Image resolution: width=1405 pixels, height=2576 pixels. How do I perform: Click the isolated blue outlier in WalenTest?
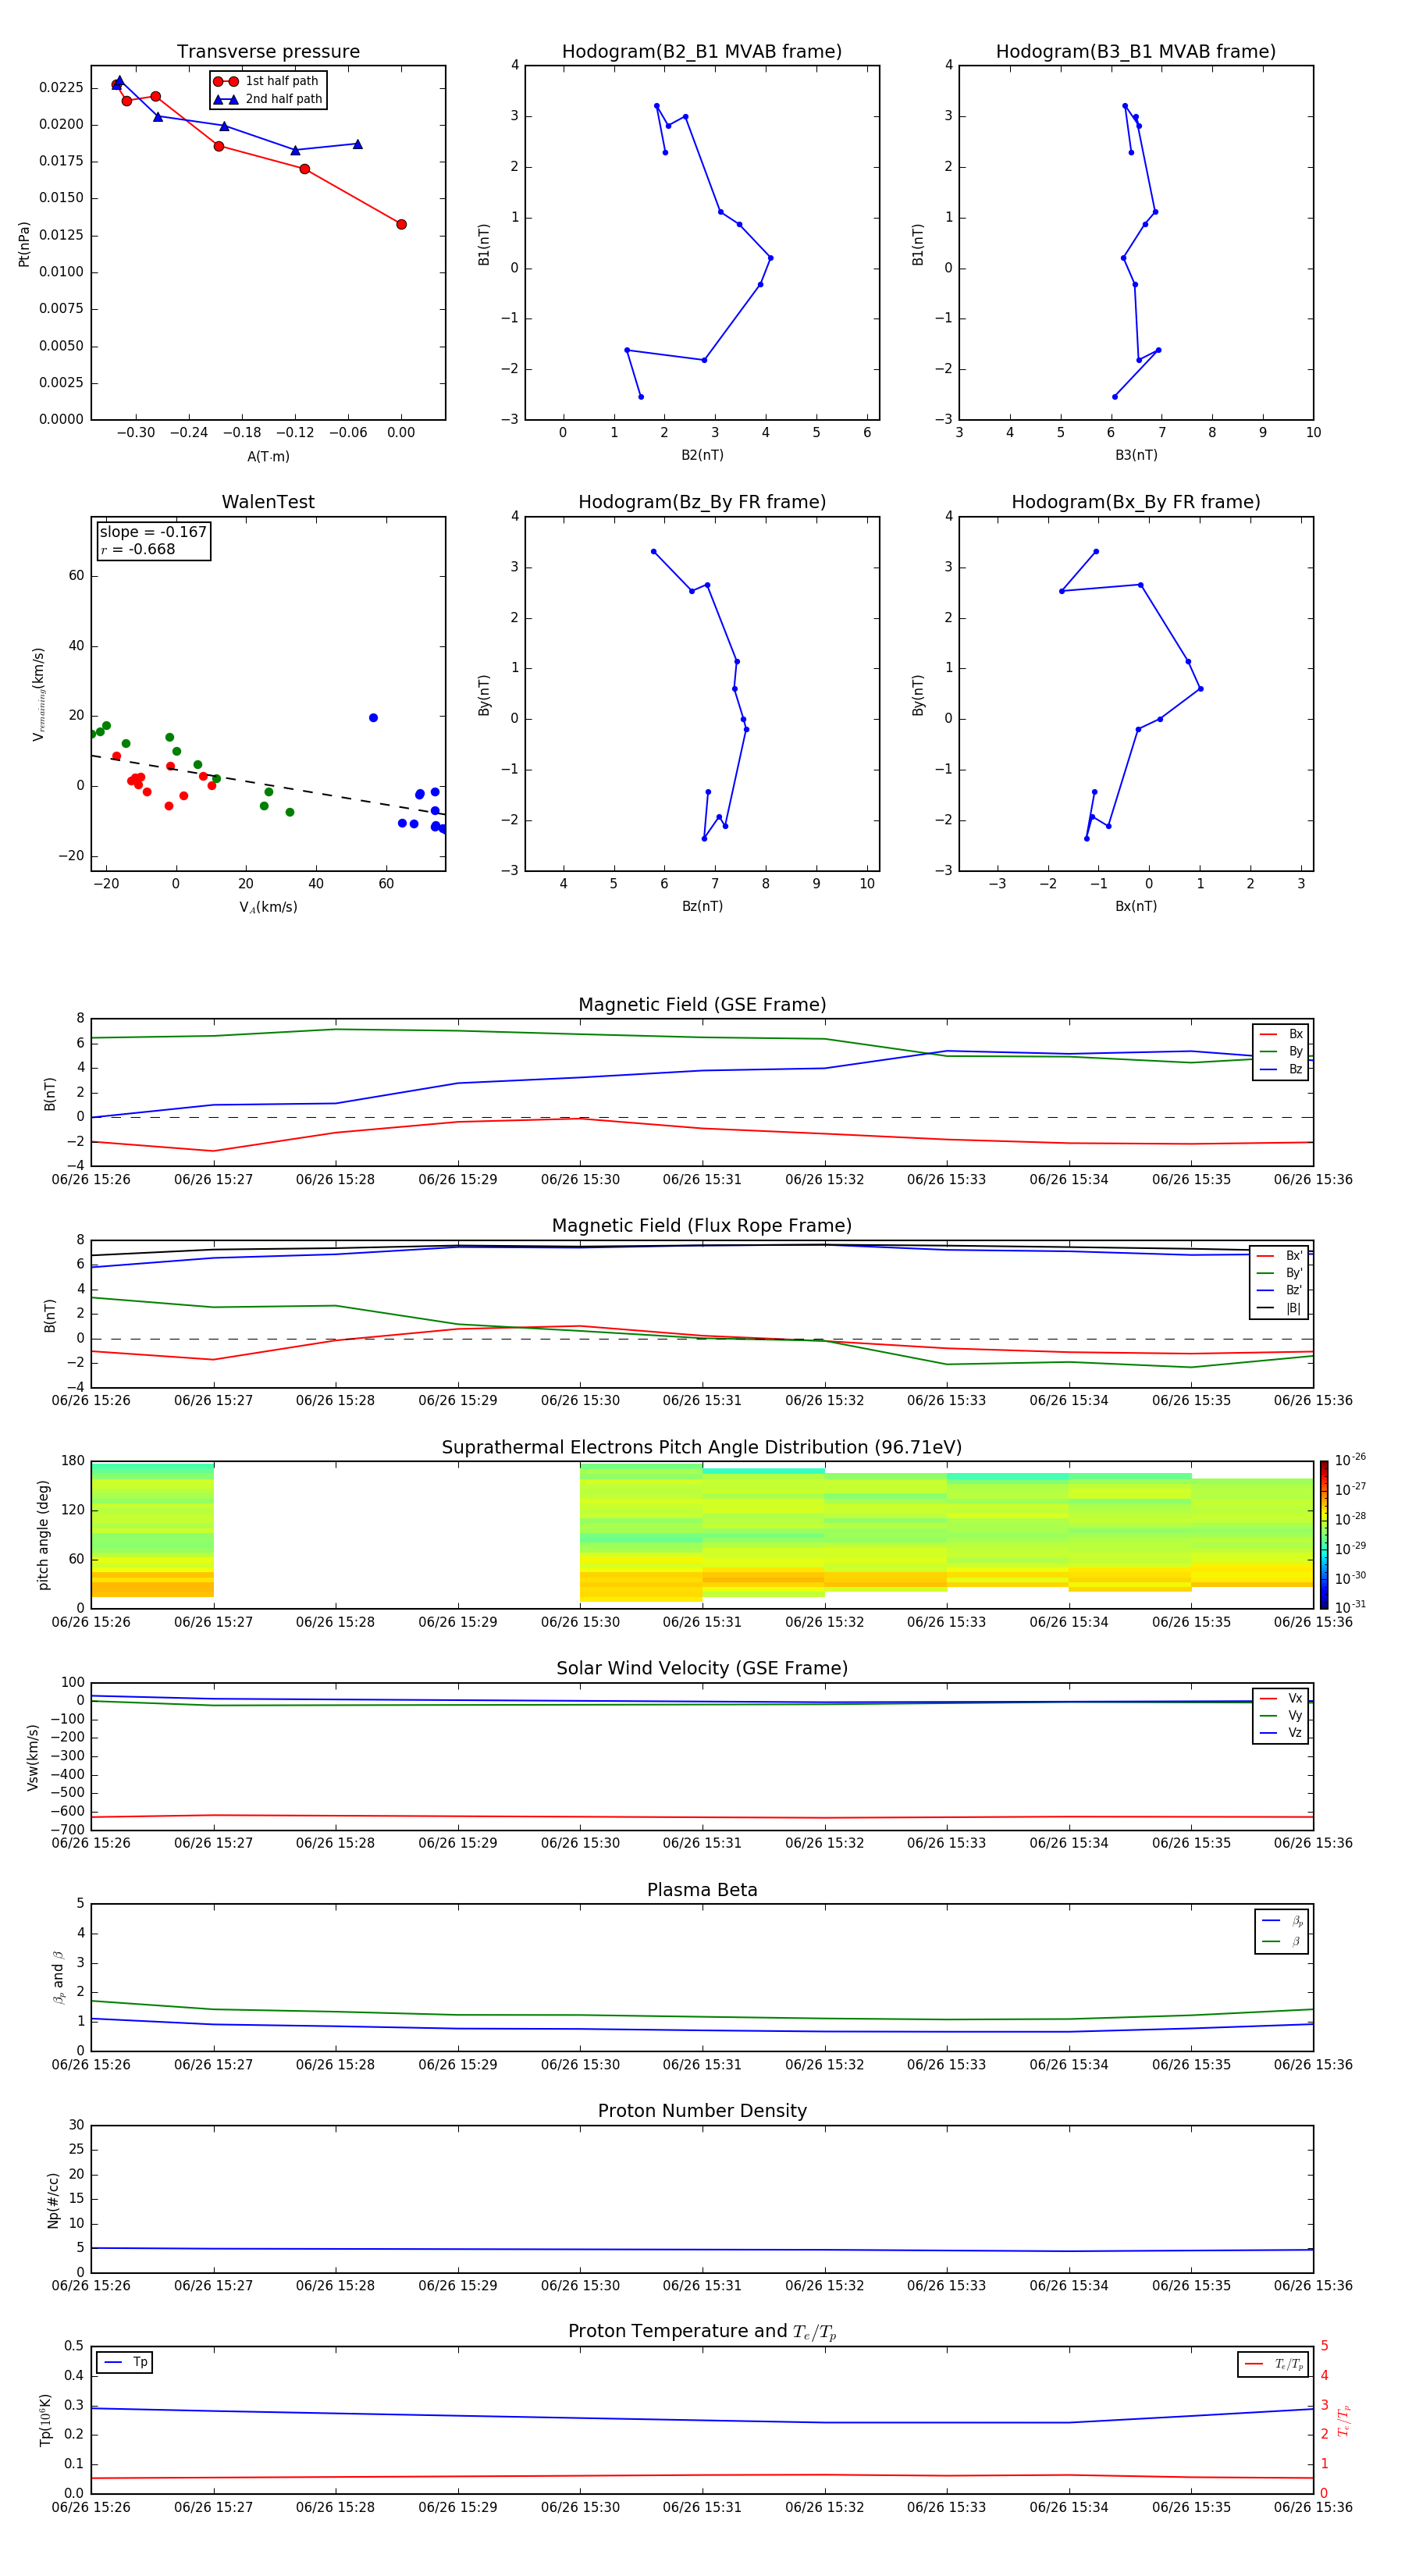[373, 718]
